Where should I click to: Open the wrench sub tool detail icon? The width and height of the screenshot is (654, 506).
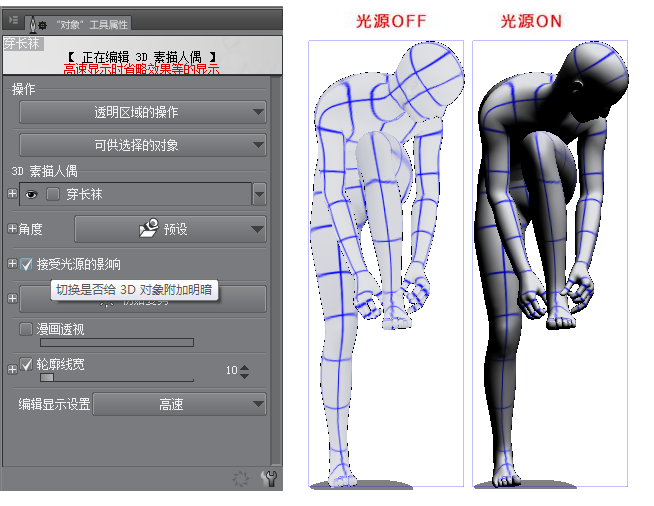coord(269,479)
